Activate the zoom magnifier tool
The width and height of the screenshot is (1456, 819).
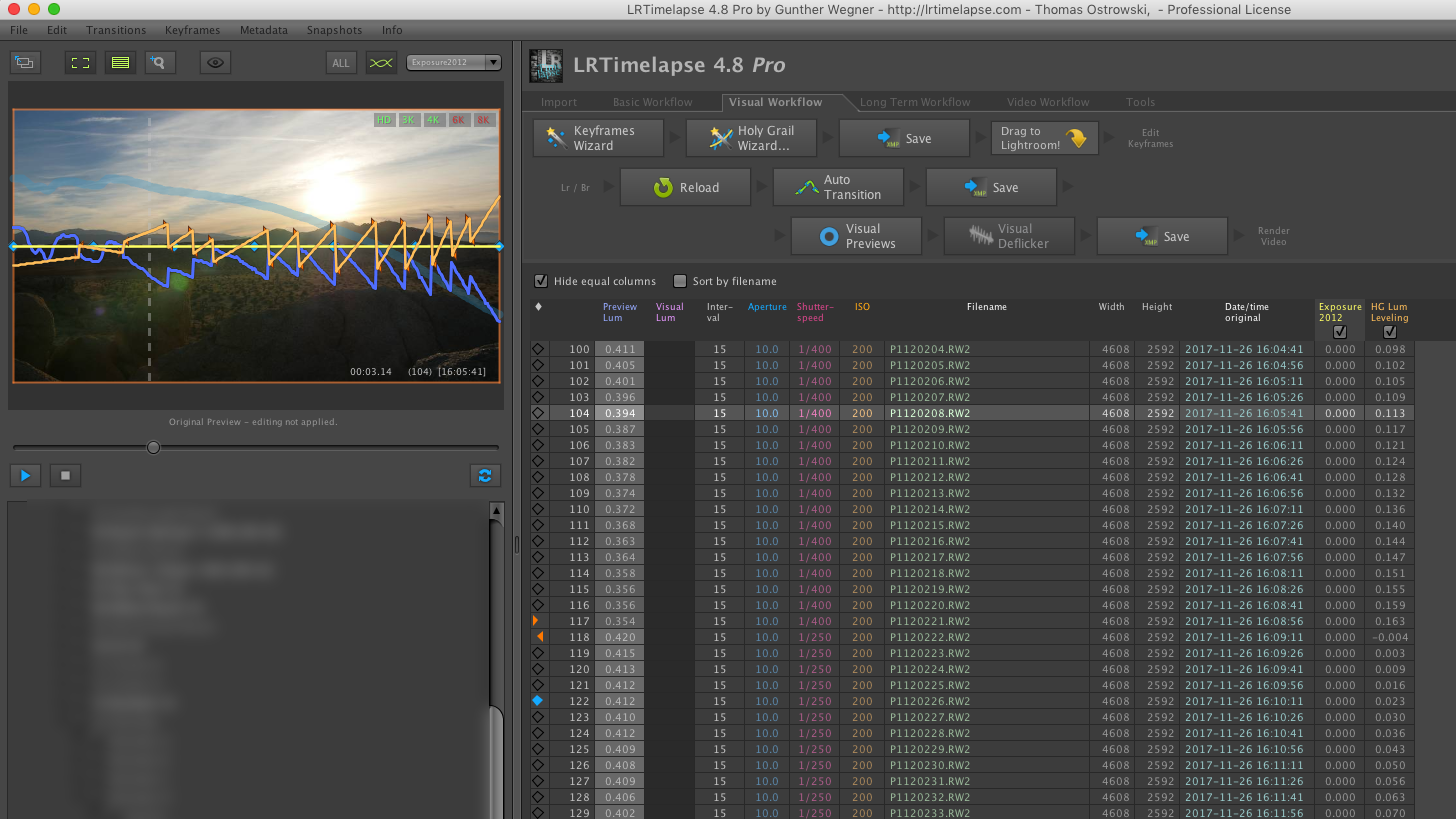click(160, 62)
